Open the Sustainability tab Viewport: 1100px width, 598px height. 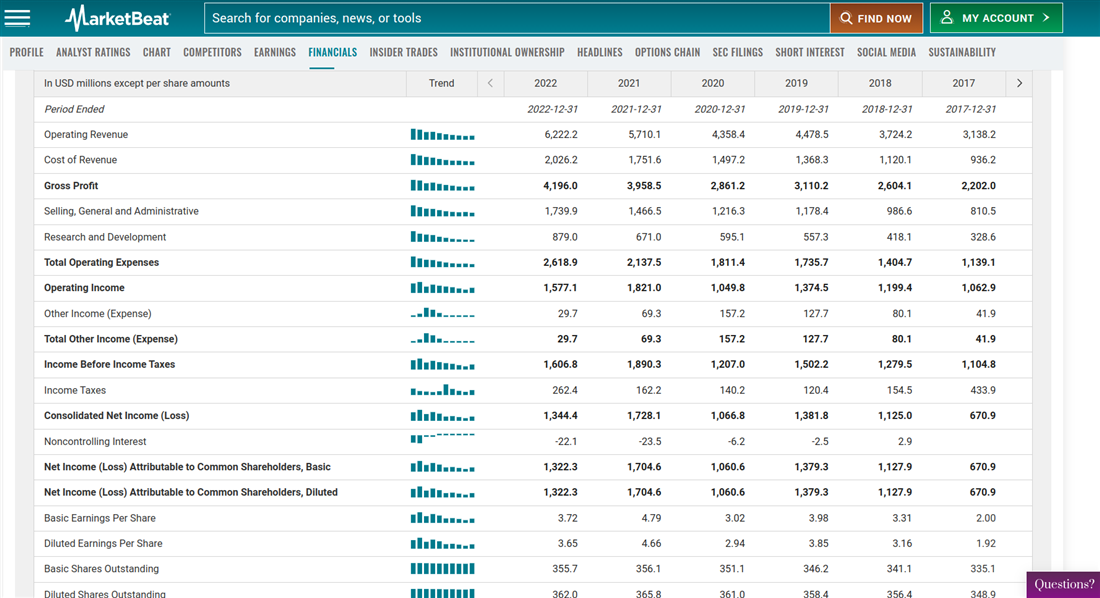[x=962, y=52]
